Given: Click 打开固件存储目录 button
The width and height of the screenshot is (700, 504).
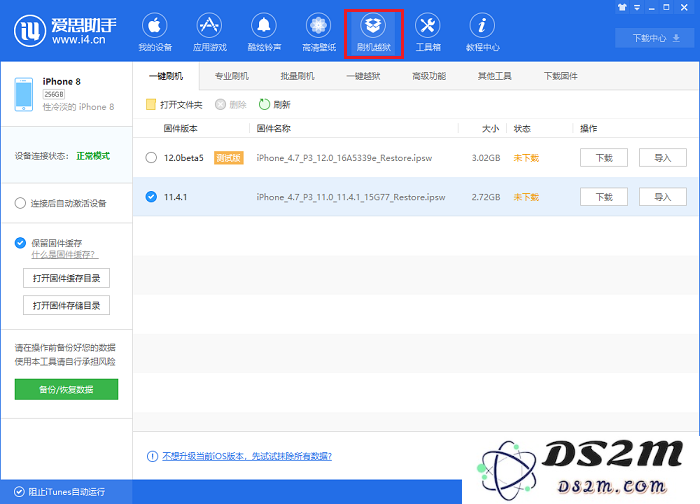Looking at the screenshot, I should pos(67,305).
